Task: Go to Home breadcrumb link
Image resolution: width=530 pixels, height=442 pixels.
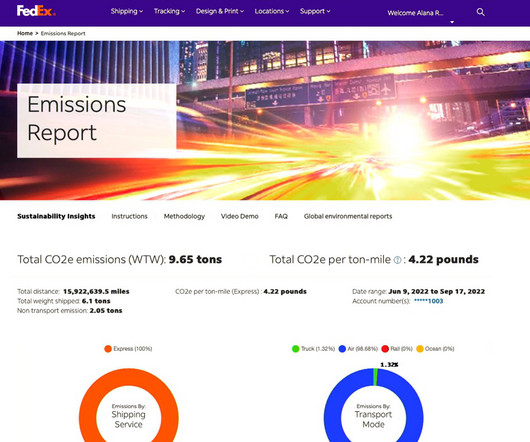Action: click(x=25, y=33)
